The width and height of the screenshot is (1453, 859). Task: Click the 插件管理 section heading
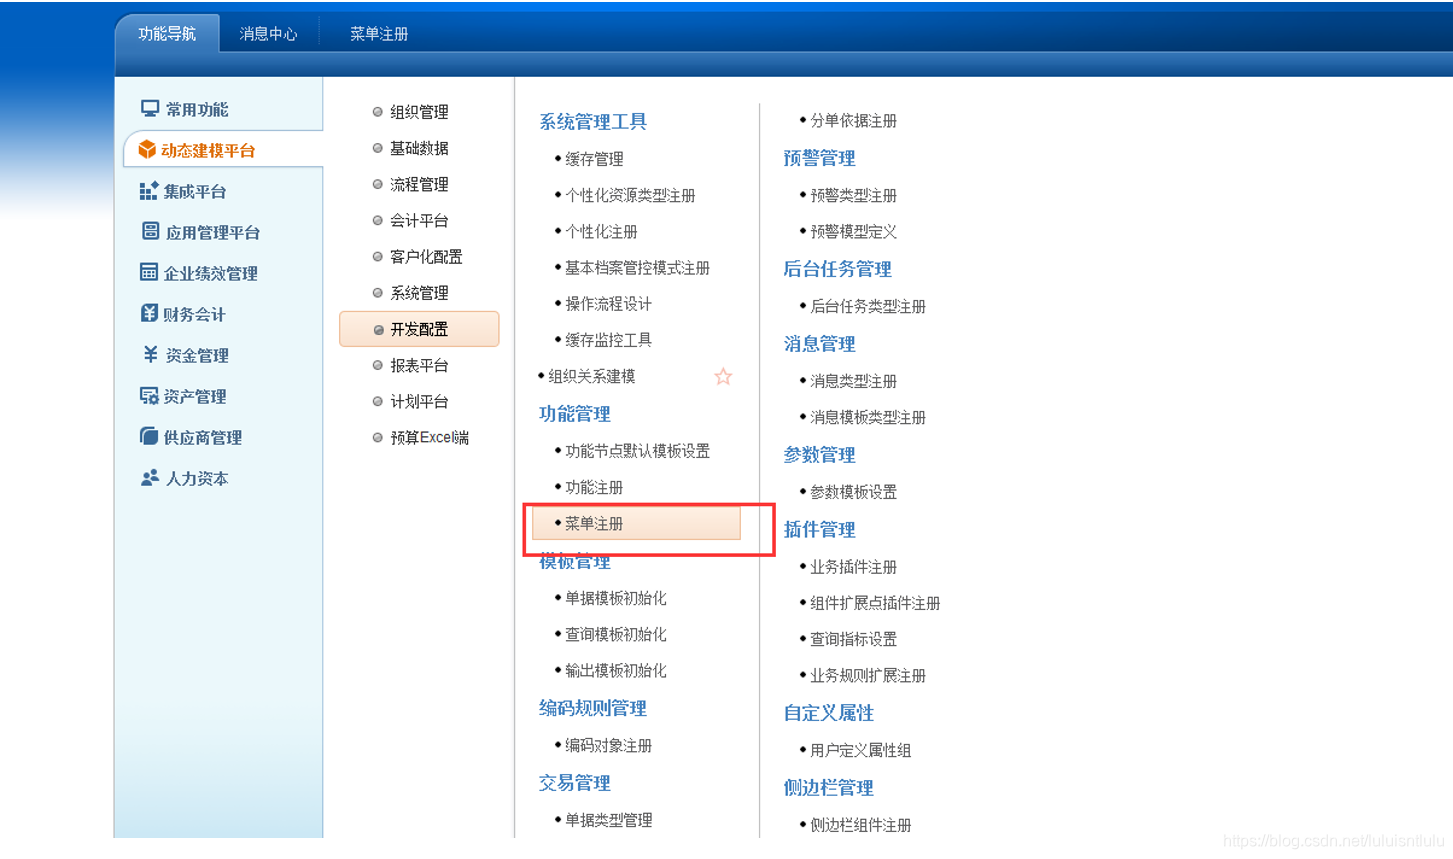pos(819,529)
